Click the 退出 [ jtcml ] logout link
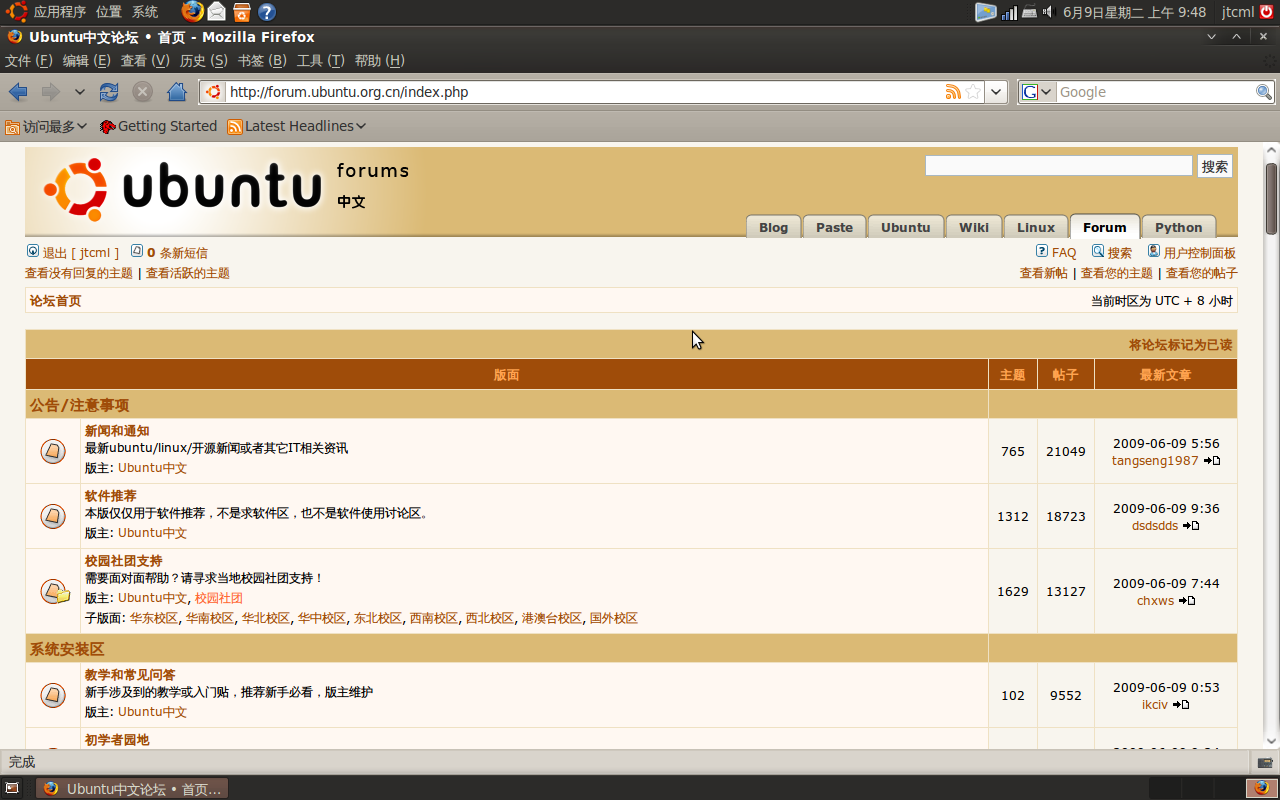 click(x=80, y=253)
